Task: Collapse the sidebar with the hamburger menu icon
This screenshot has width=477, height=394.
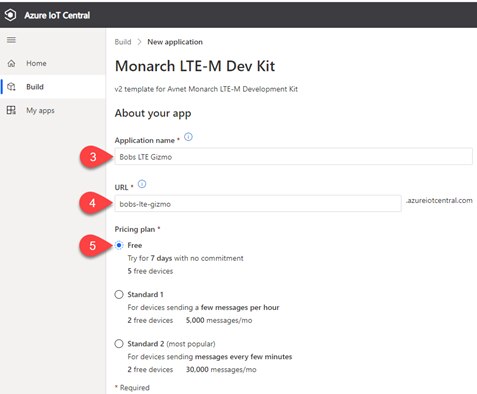Action: point(11,40)
